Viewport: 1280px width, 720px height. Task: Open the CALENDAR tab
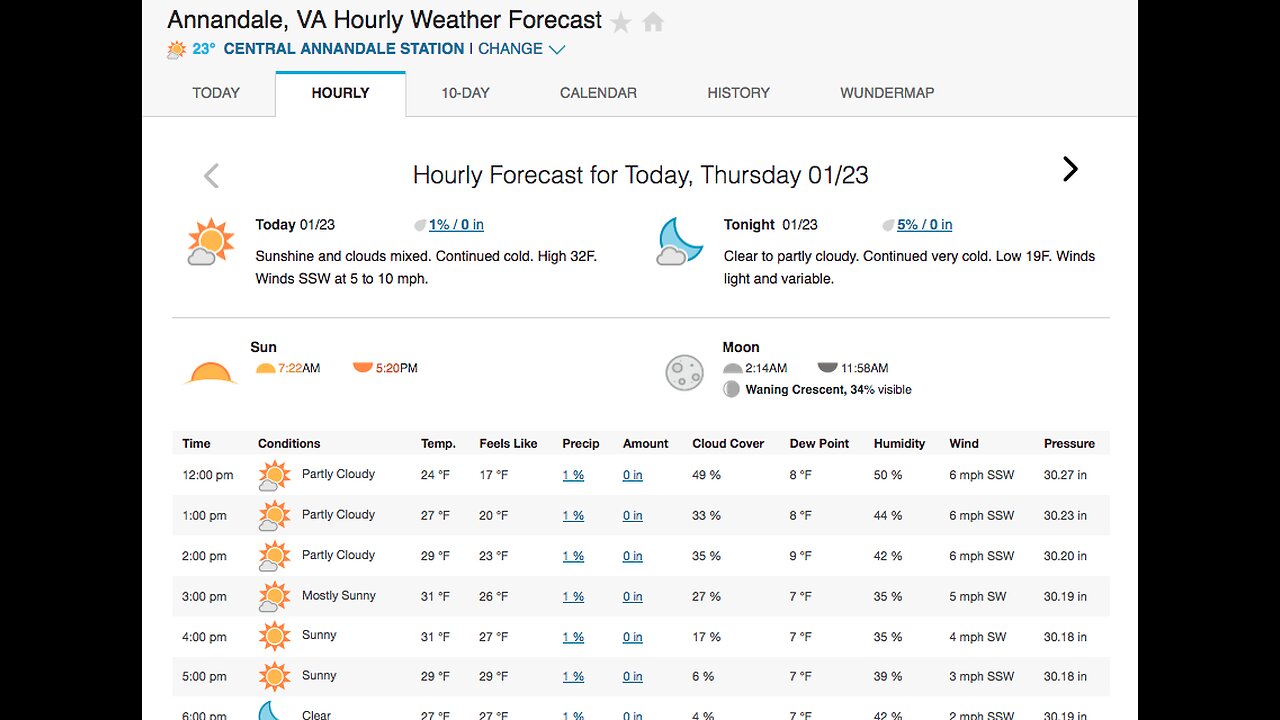(598, 93)
